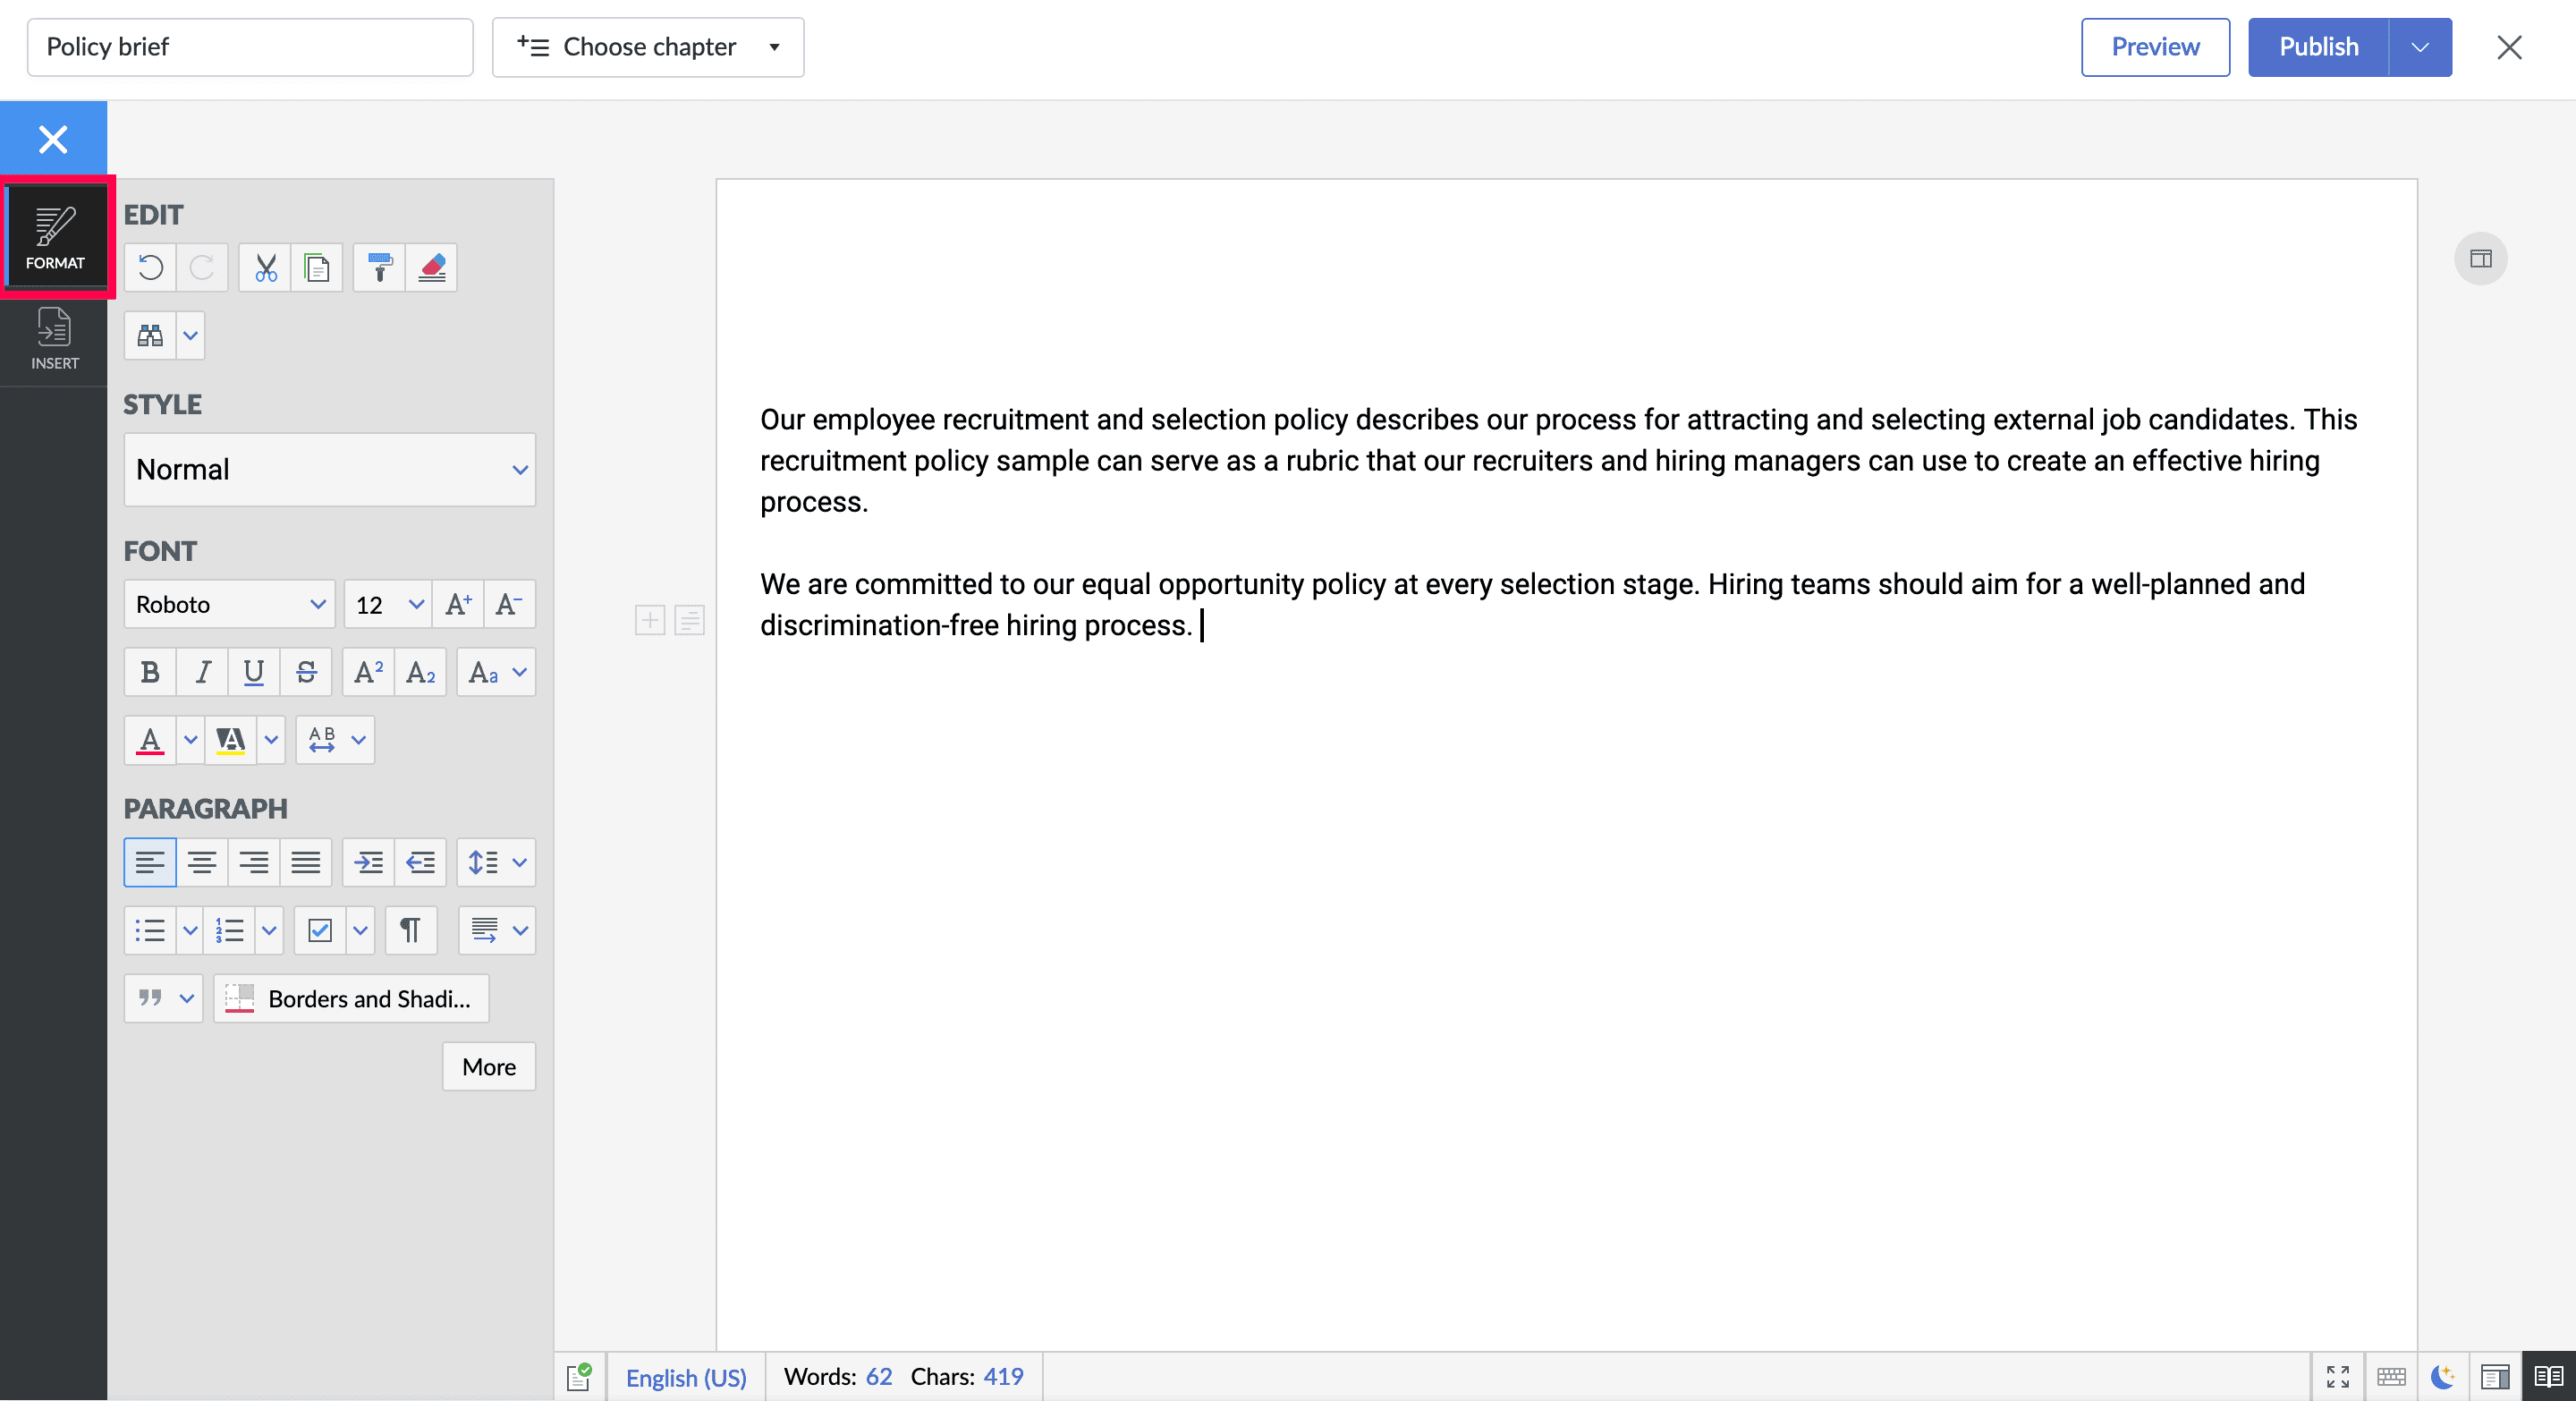Click the strikethrough icon
The width and height of the screenshot is (2576, 1401).
pyautogui.click(x=306, y=672)
